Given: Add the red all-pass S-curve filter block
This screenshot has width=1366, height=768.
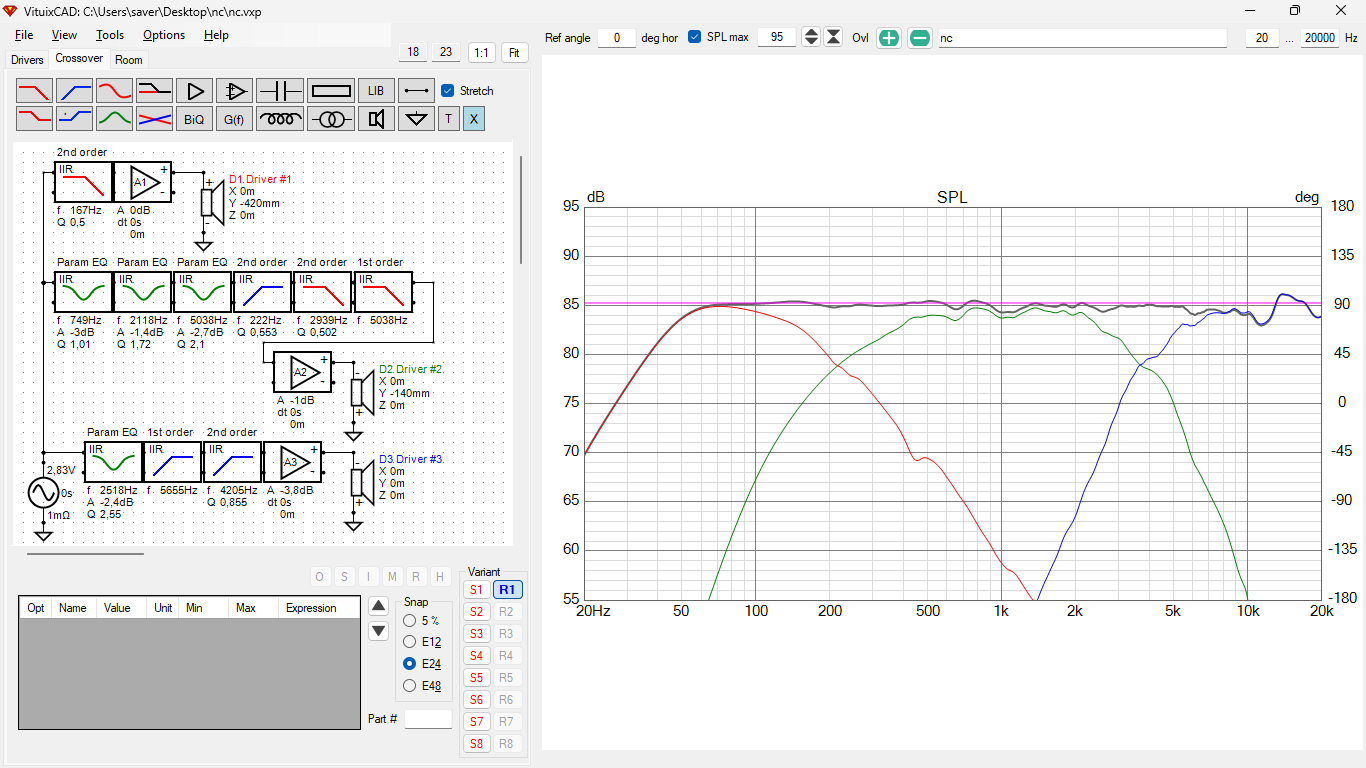Looking at the screenshot, I should tap(115, 91).
